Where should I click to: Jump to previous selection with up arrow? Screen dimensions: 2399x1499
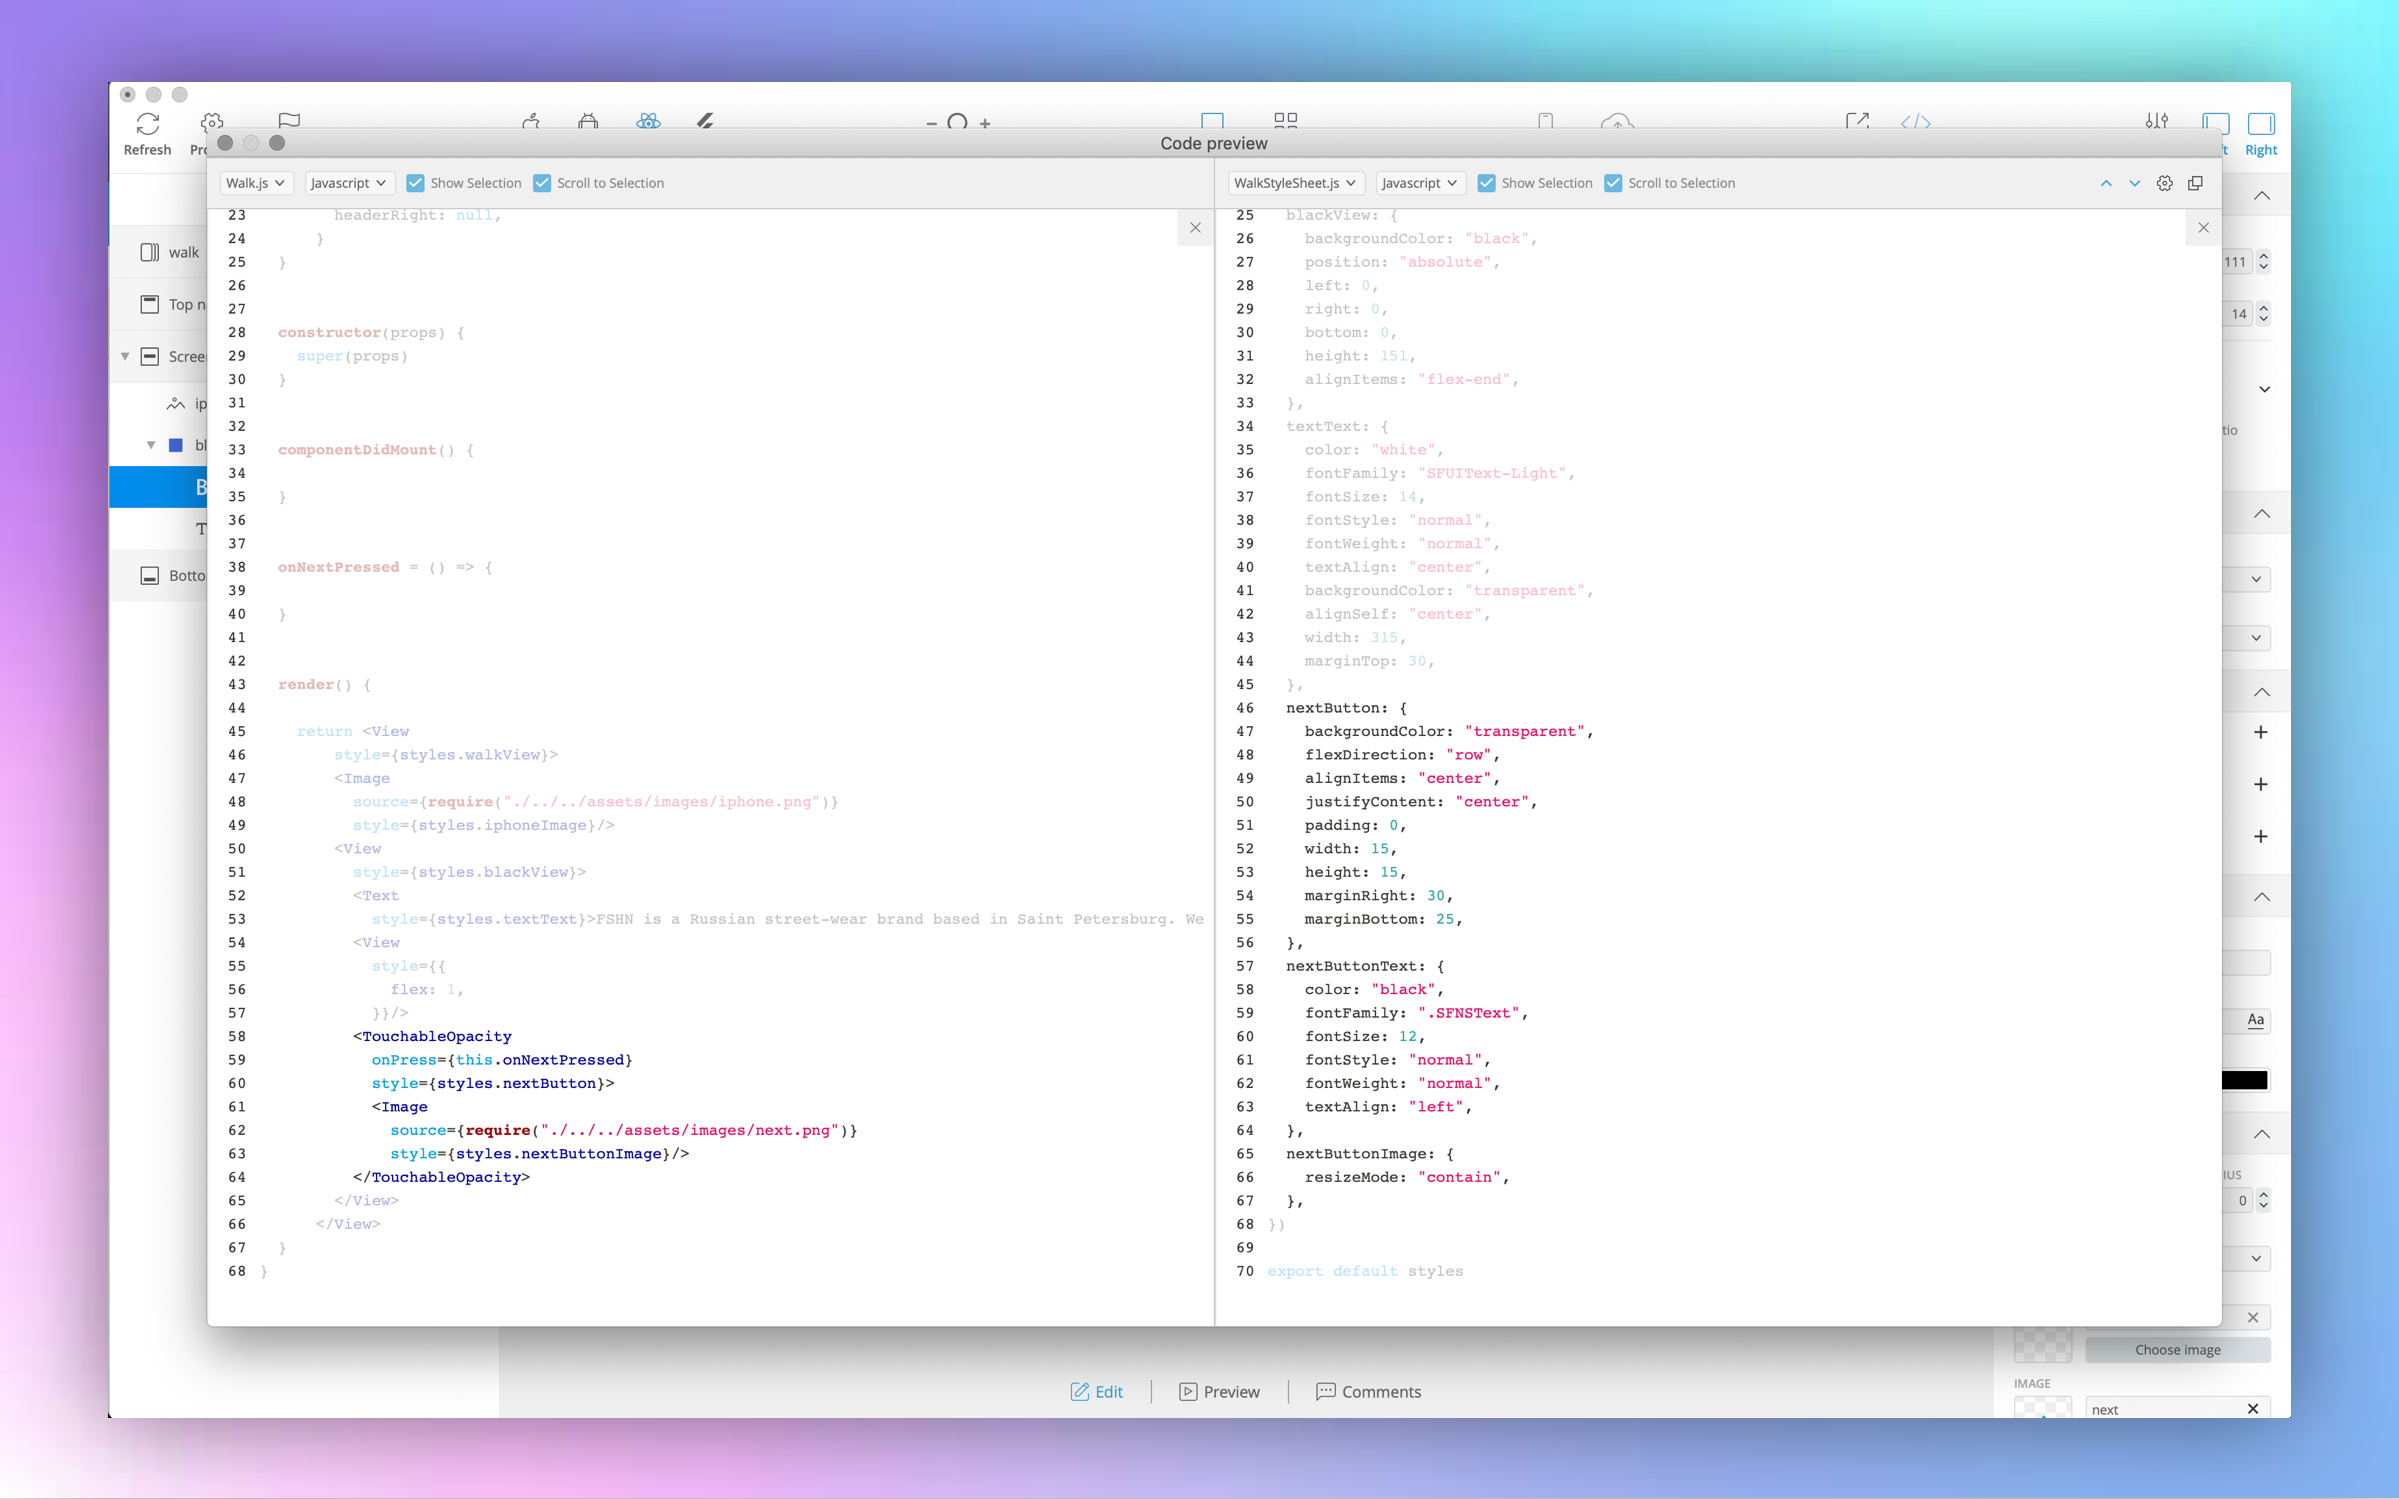pos(2106,183)
